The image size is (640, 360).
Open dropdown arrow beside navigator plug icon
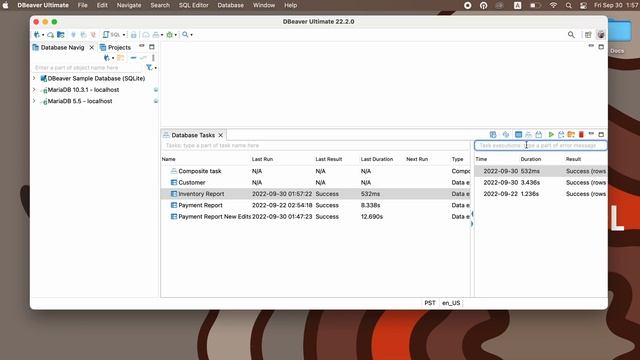click(113, 58)
